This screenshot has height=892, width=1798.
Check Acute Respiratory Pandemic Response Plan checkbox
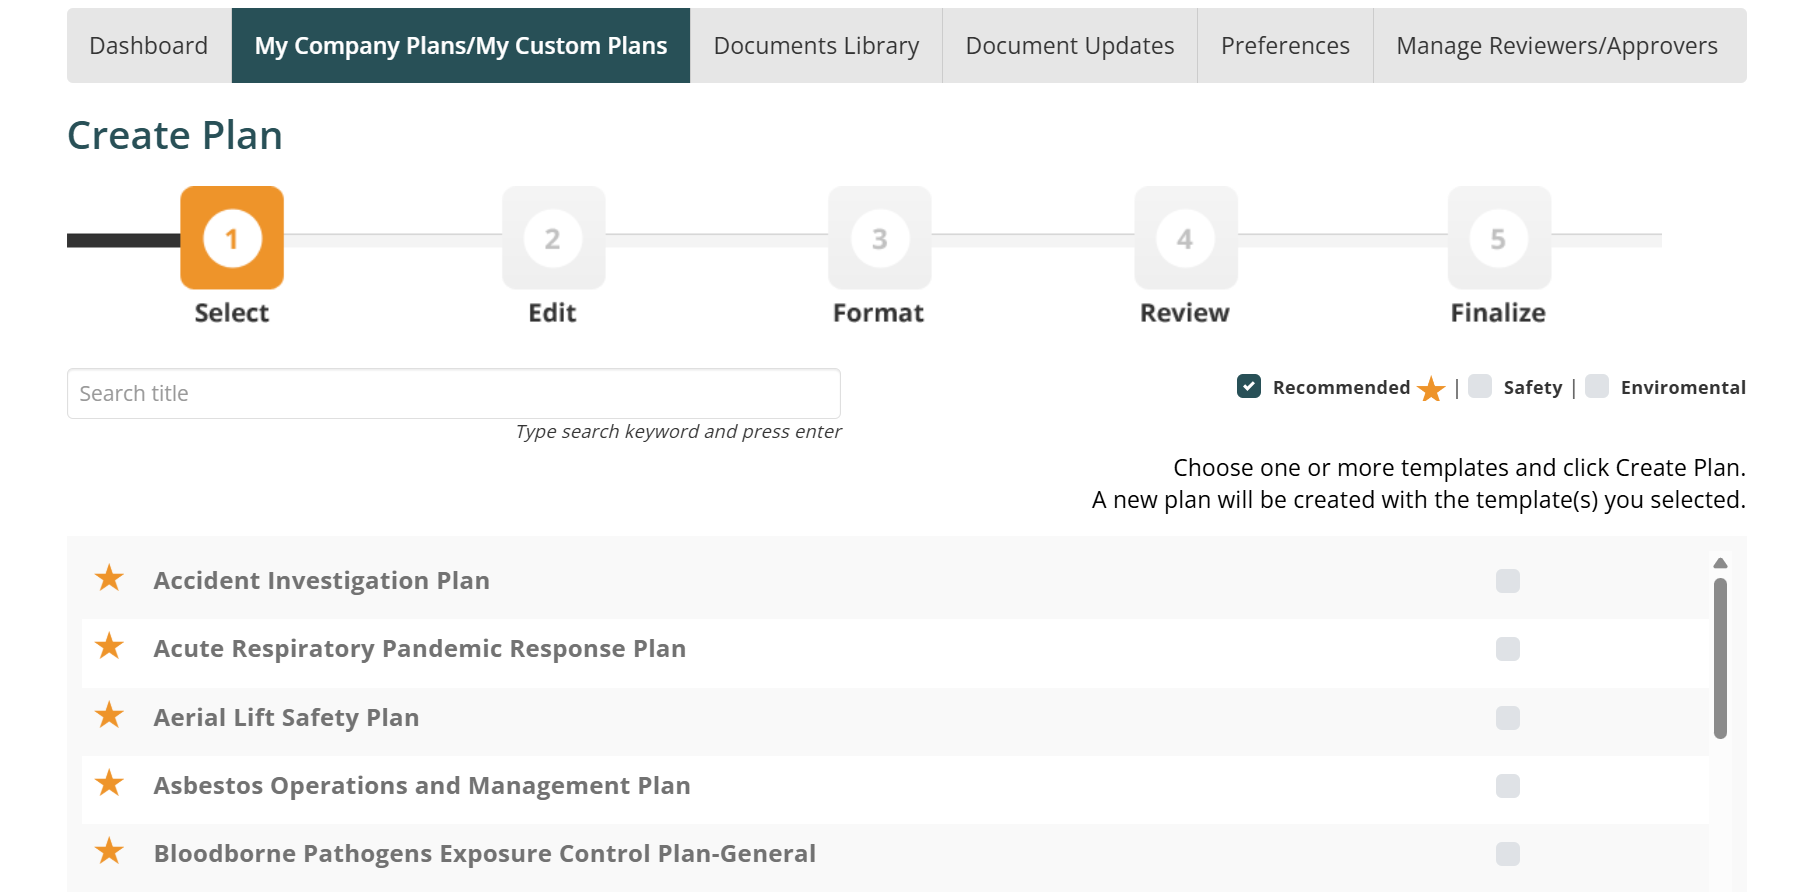[1508, 649]
